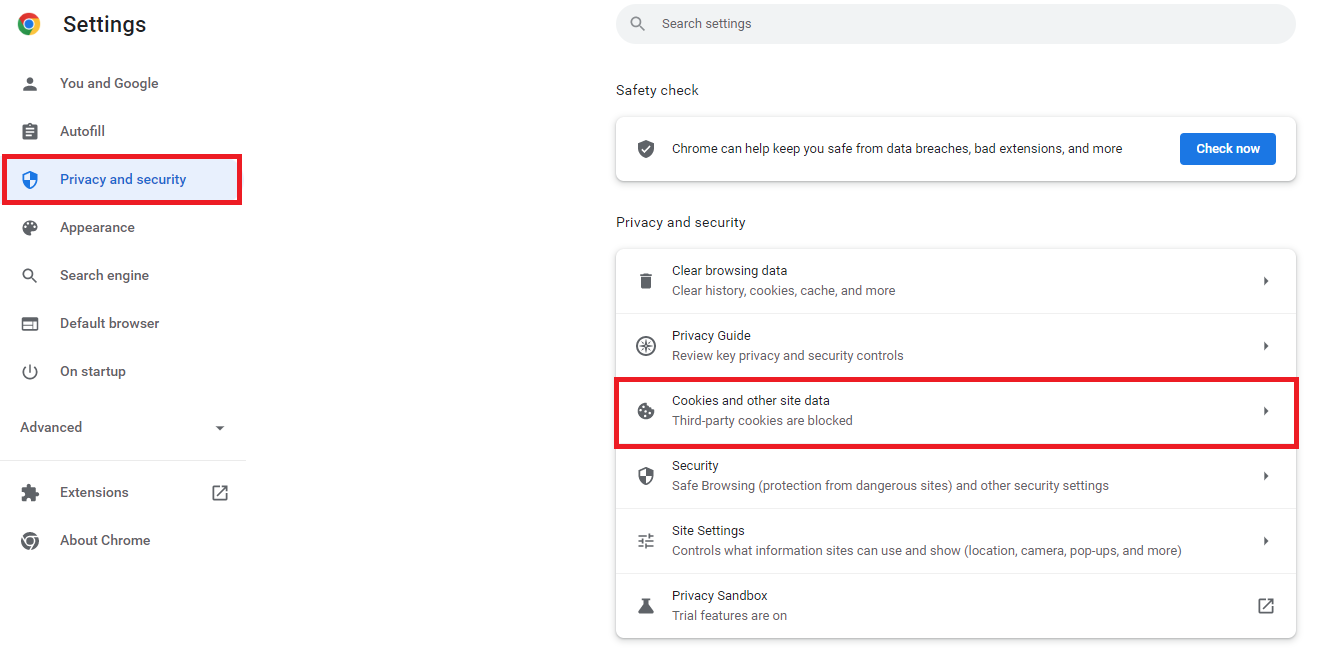
Task: Click the Privacy Guide compass icon
Action: point(646,346)
